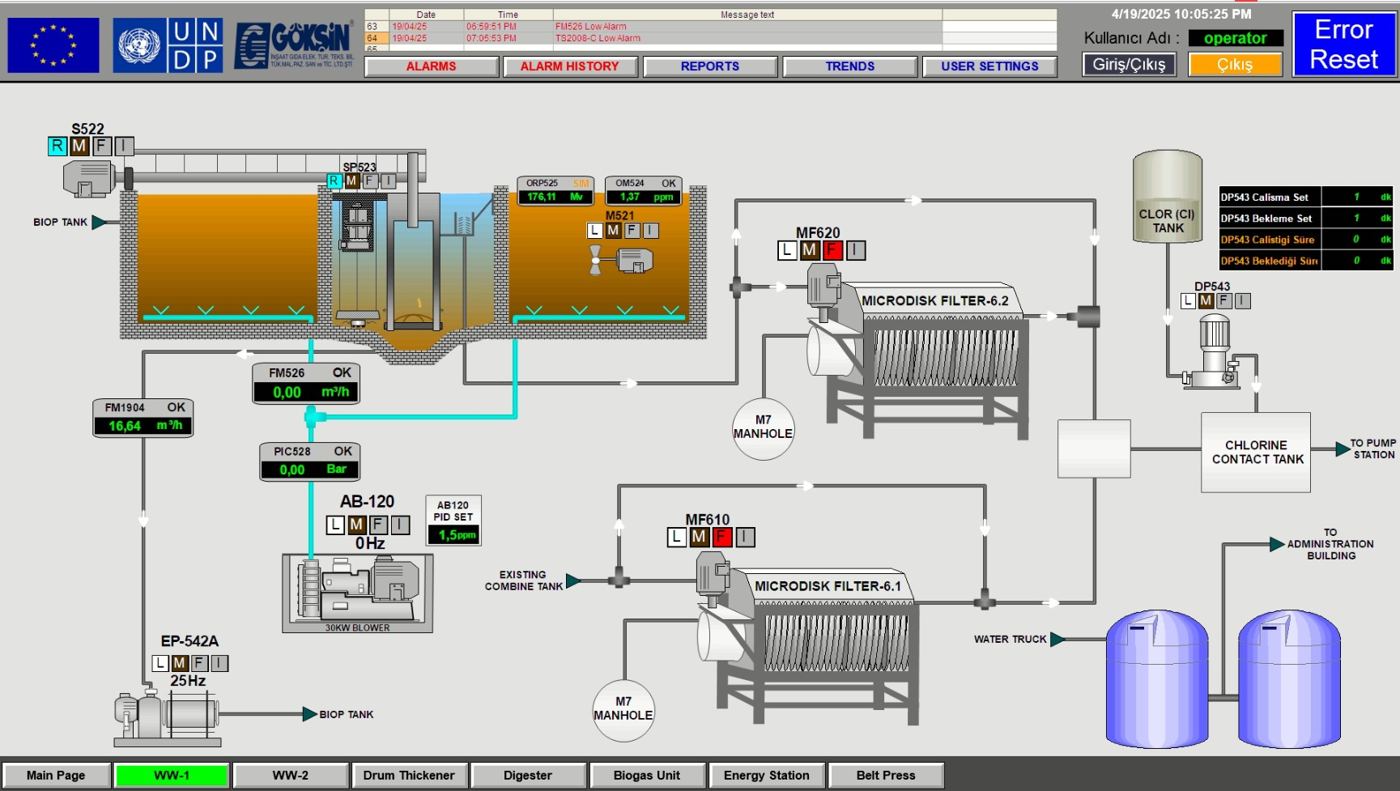Click the EP-542A pump graphic
This screenshot has width=1400, height=791.
tap(167, 716)
